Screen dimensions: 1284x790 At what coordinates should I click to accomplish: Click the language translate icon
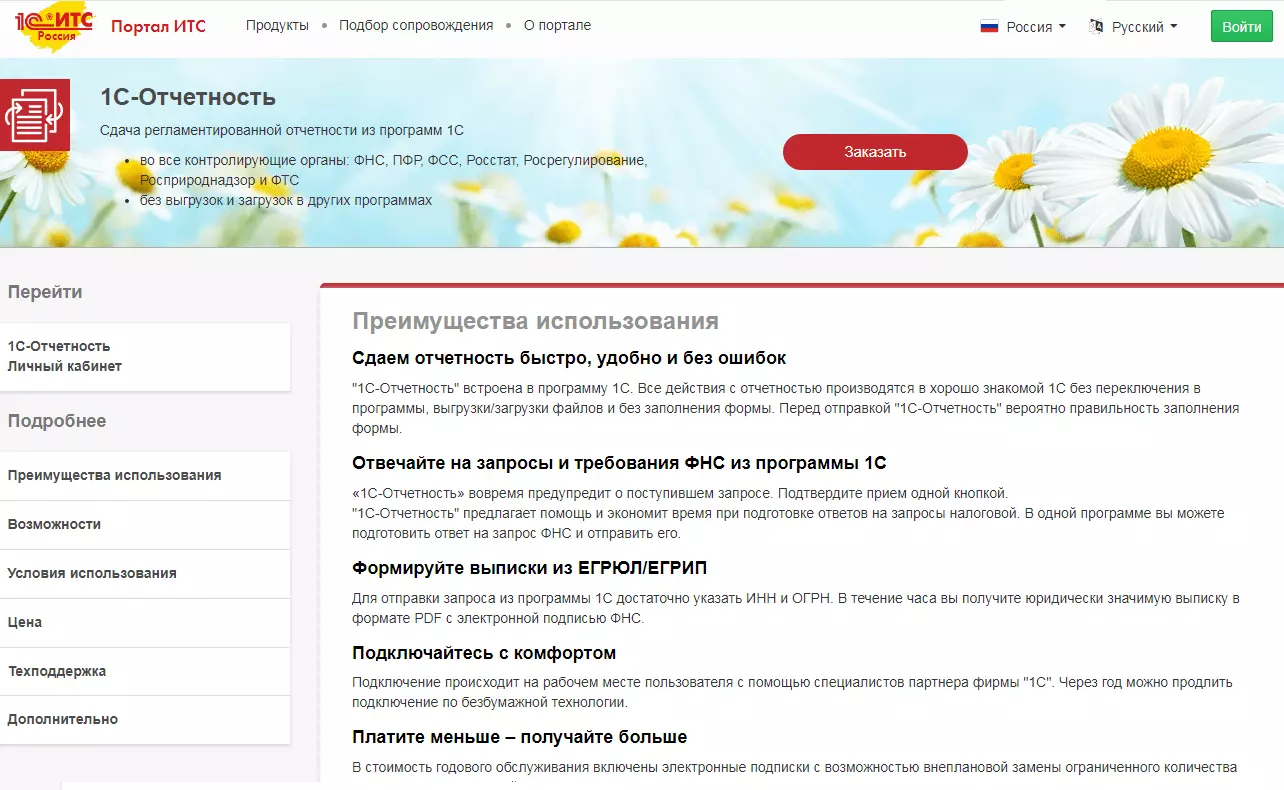(1096, 27)
